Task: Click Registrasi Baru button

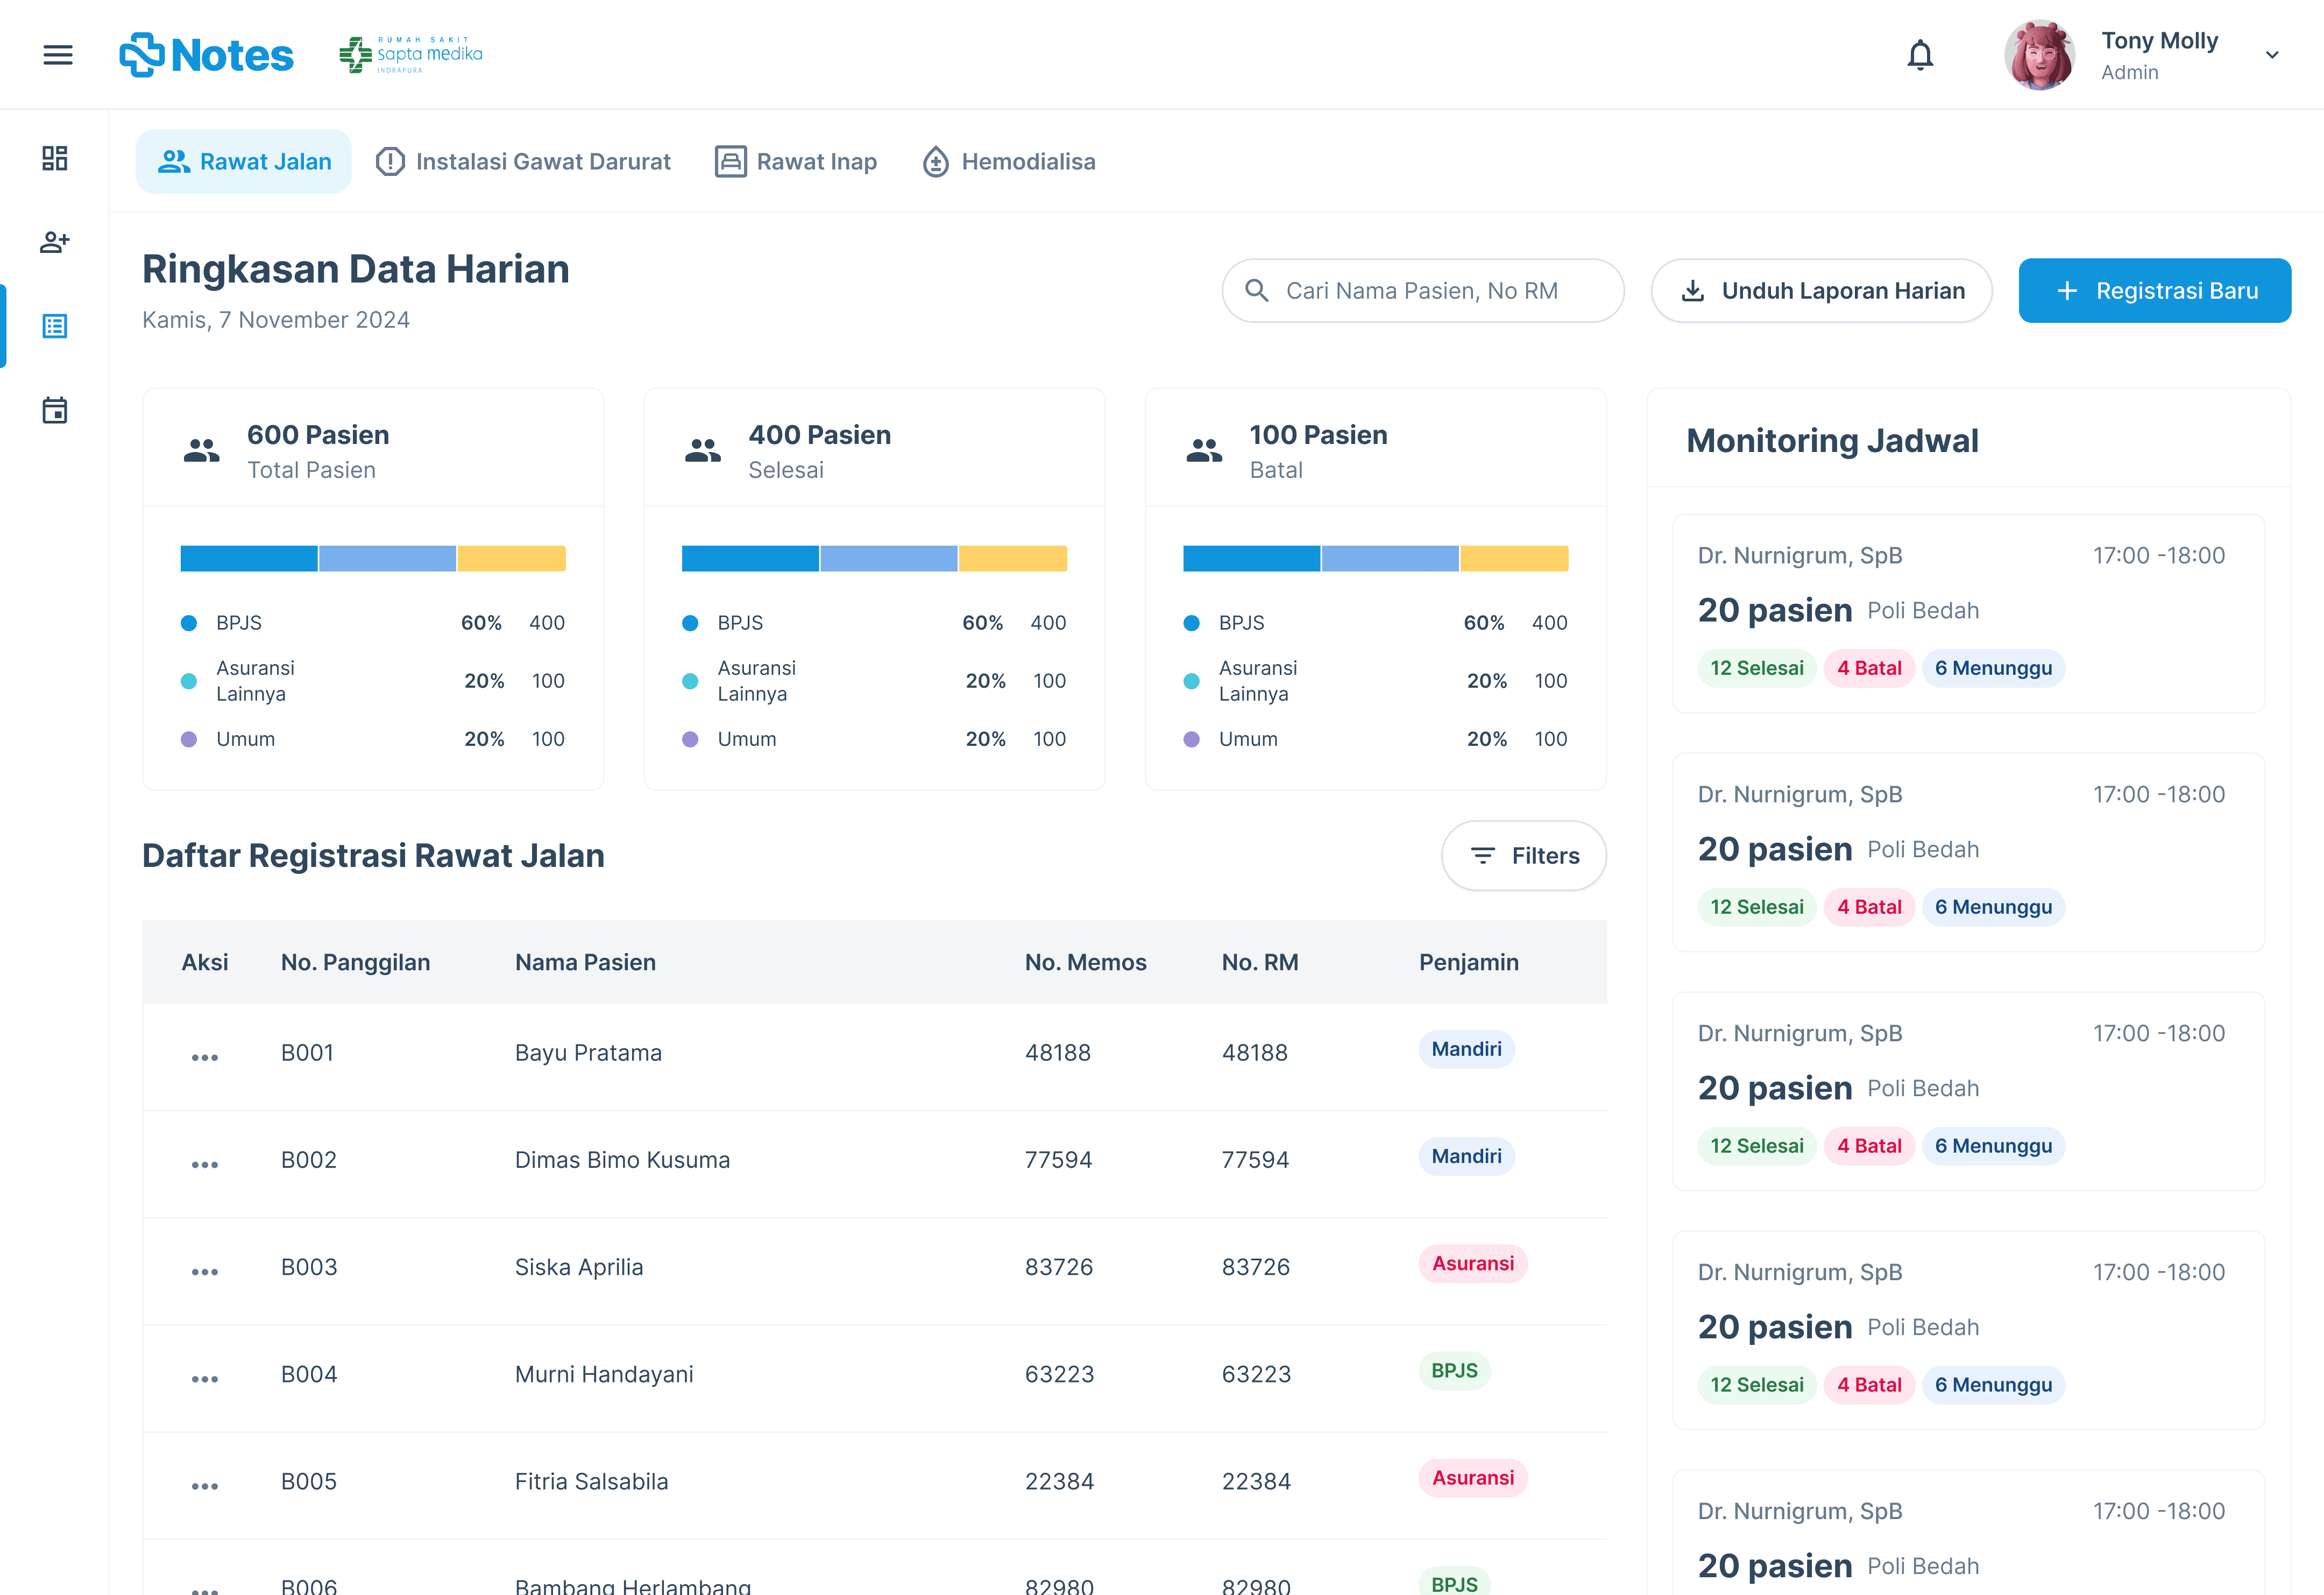Action: (x=2154, y=291)
